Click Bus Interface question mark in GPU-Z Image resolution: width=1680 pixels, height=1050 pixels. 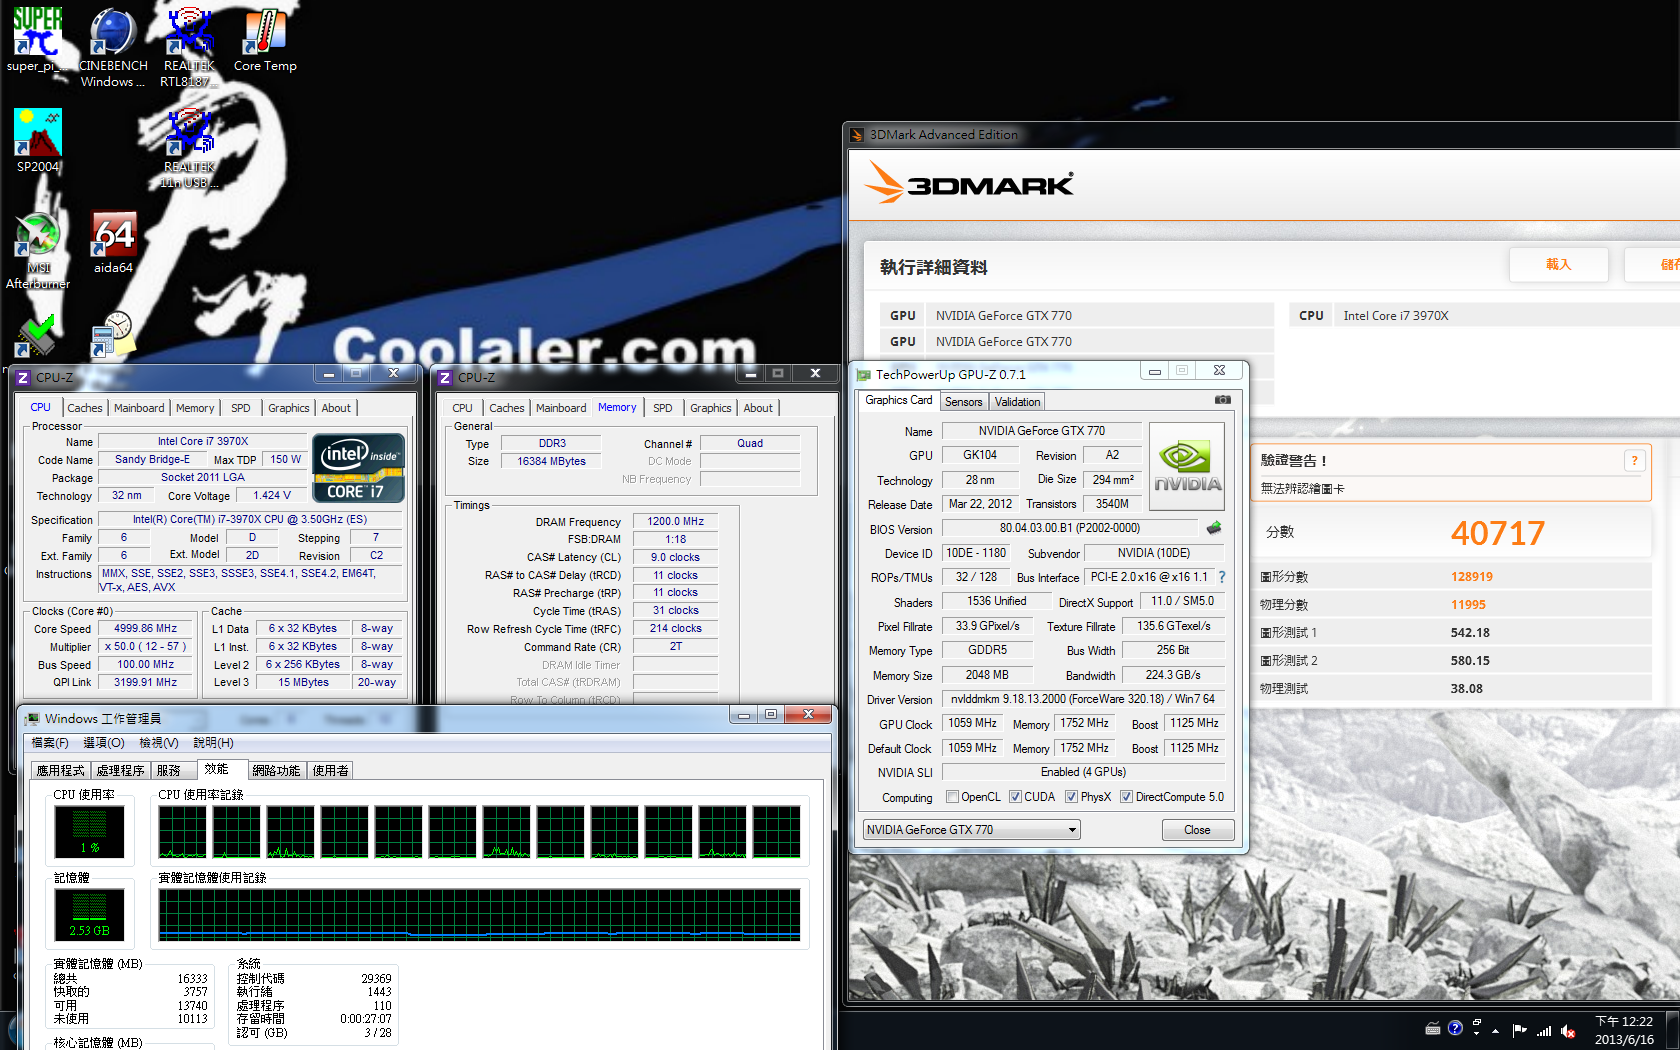tap(1222, 577)
